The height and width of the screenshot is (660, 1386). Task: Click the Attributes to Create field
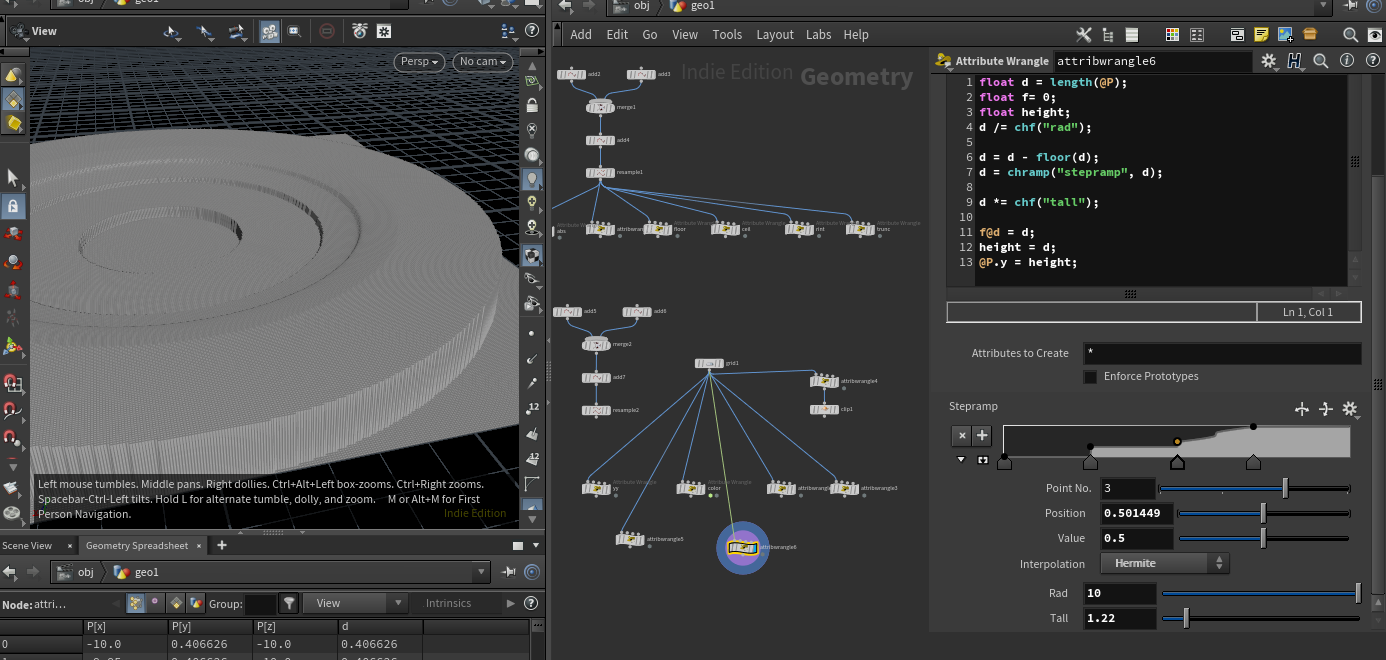1222,354
